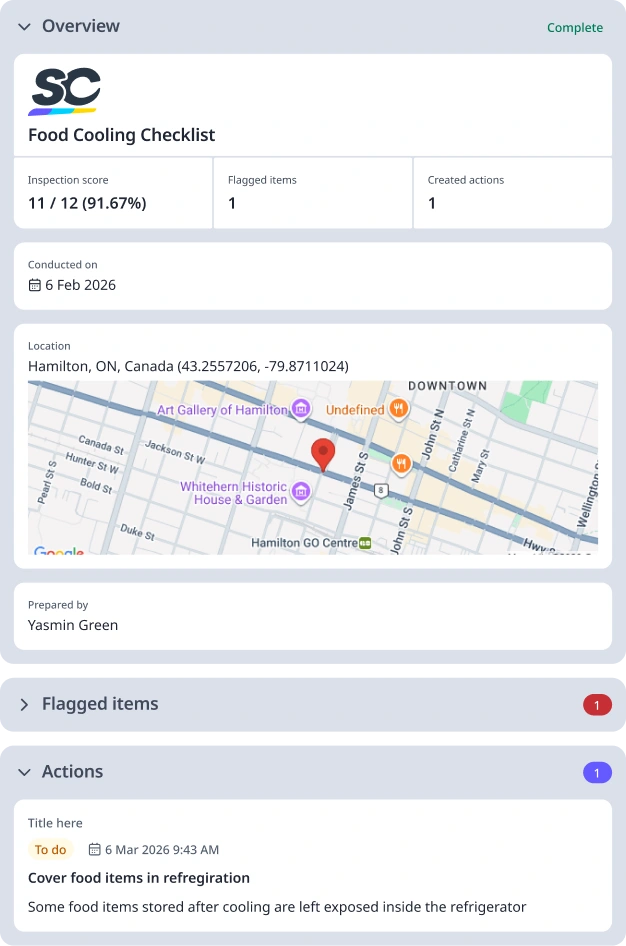Click the purple Actions count badge

pos(597,773)
